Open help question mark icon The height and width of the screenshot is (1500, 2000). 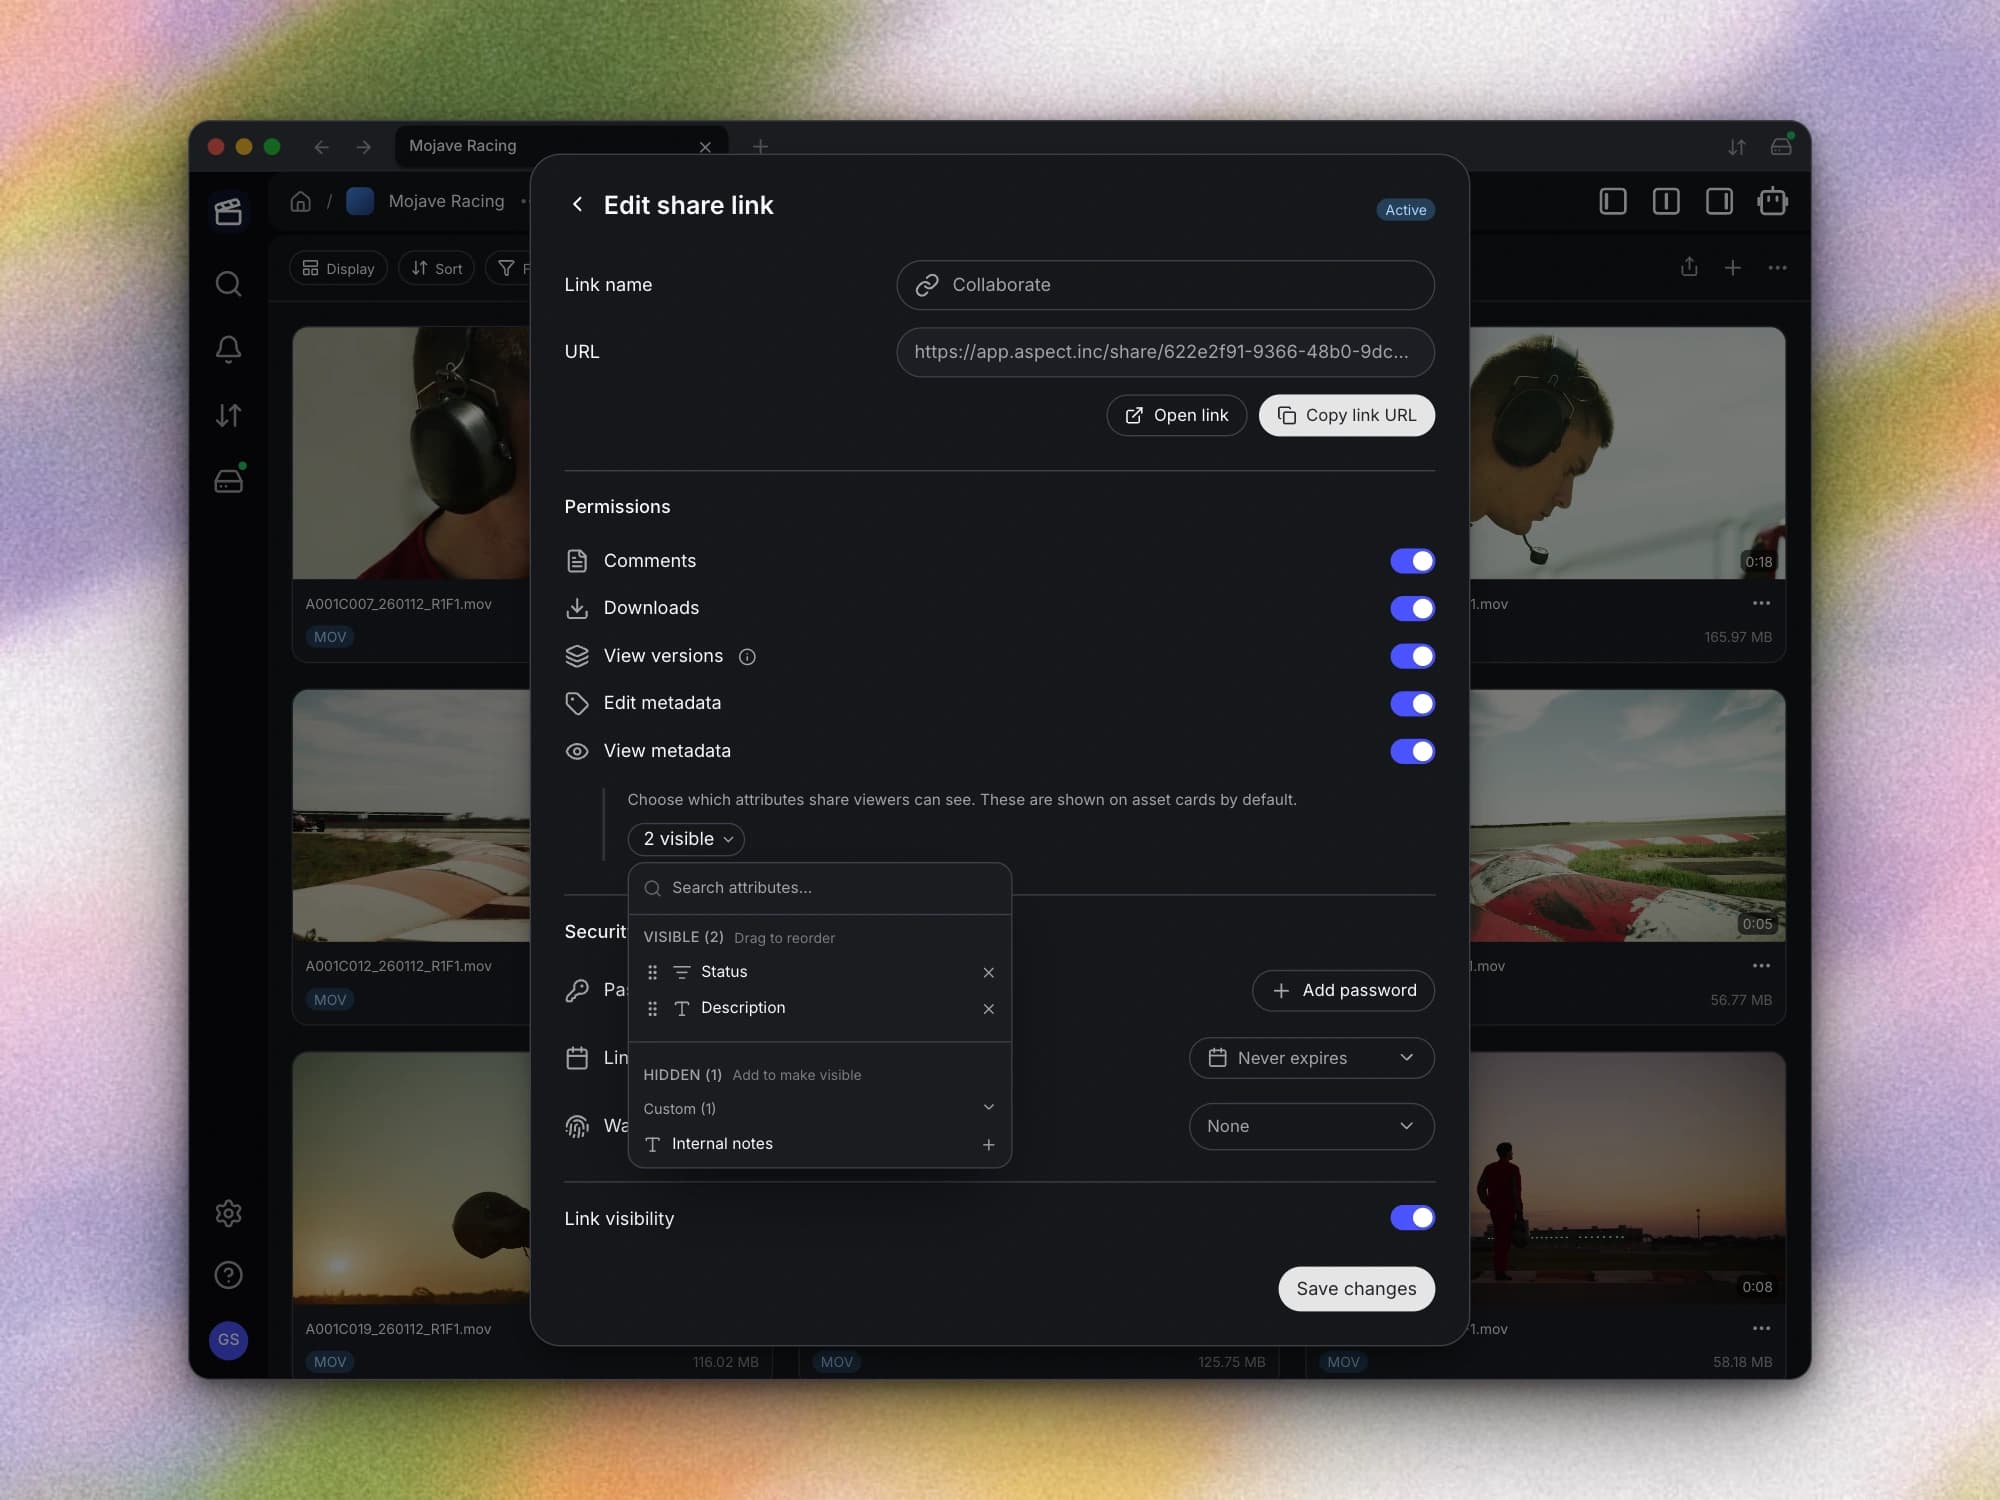coord(229,1275)
